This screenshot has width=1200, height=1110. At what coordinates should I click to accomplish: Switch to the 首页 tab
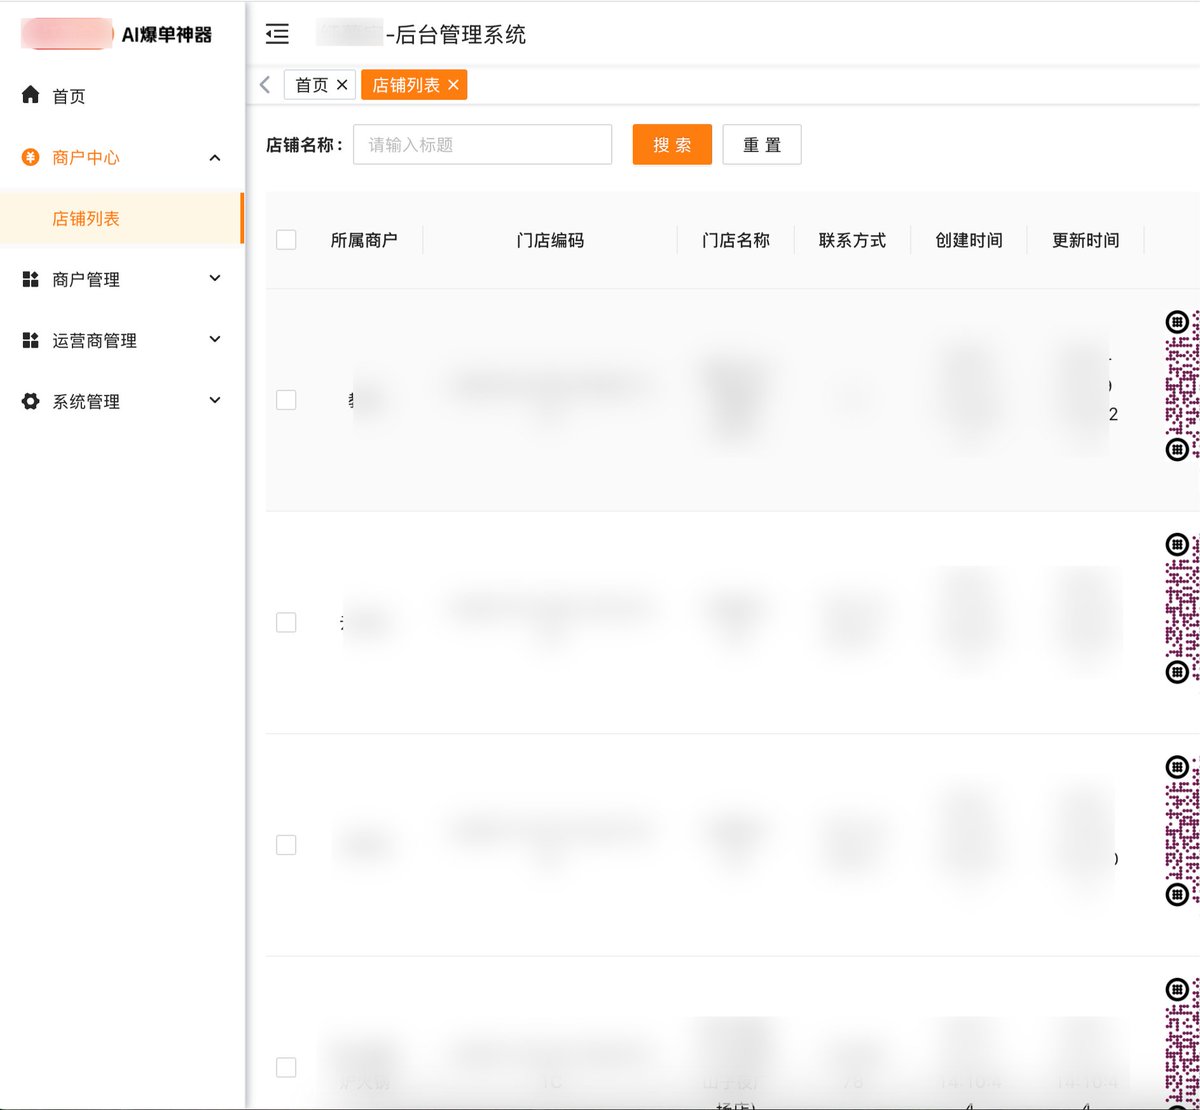pos(312,84)
